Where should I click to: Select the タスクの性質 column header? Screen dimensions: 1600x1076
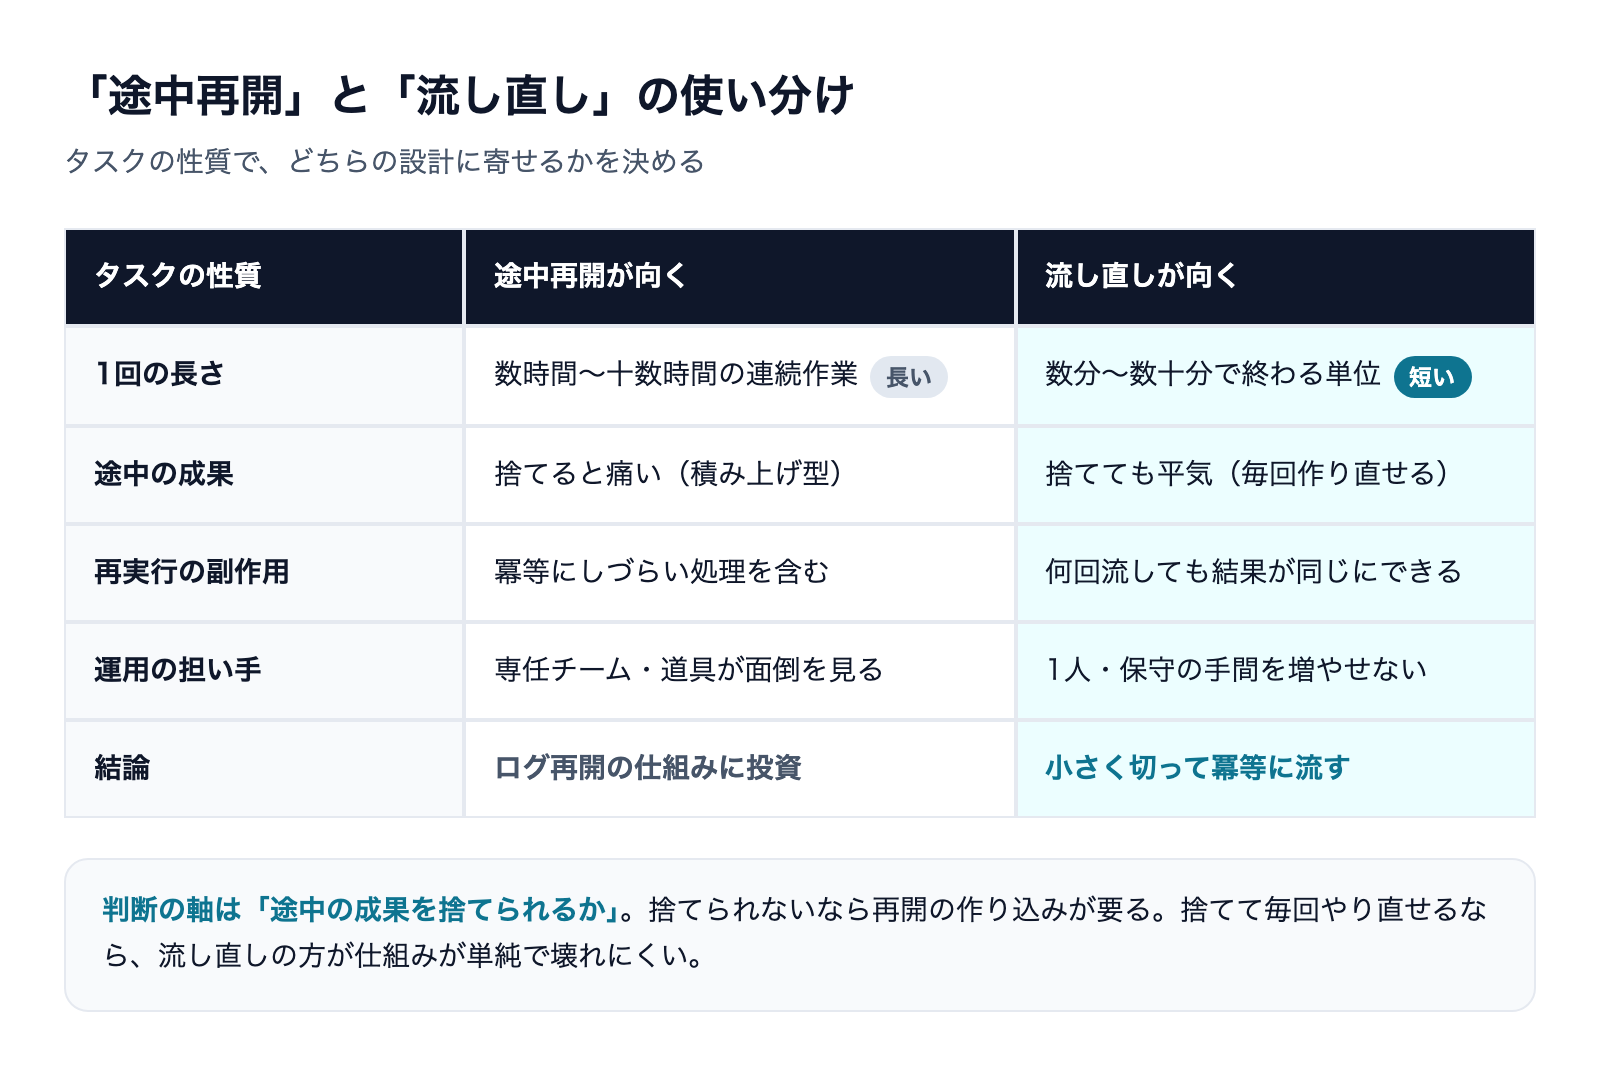[265, 277]
